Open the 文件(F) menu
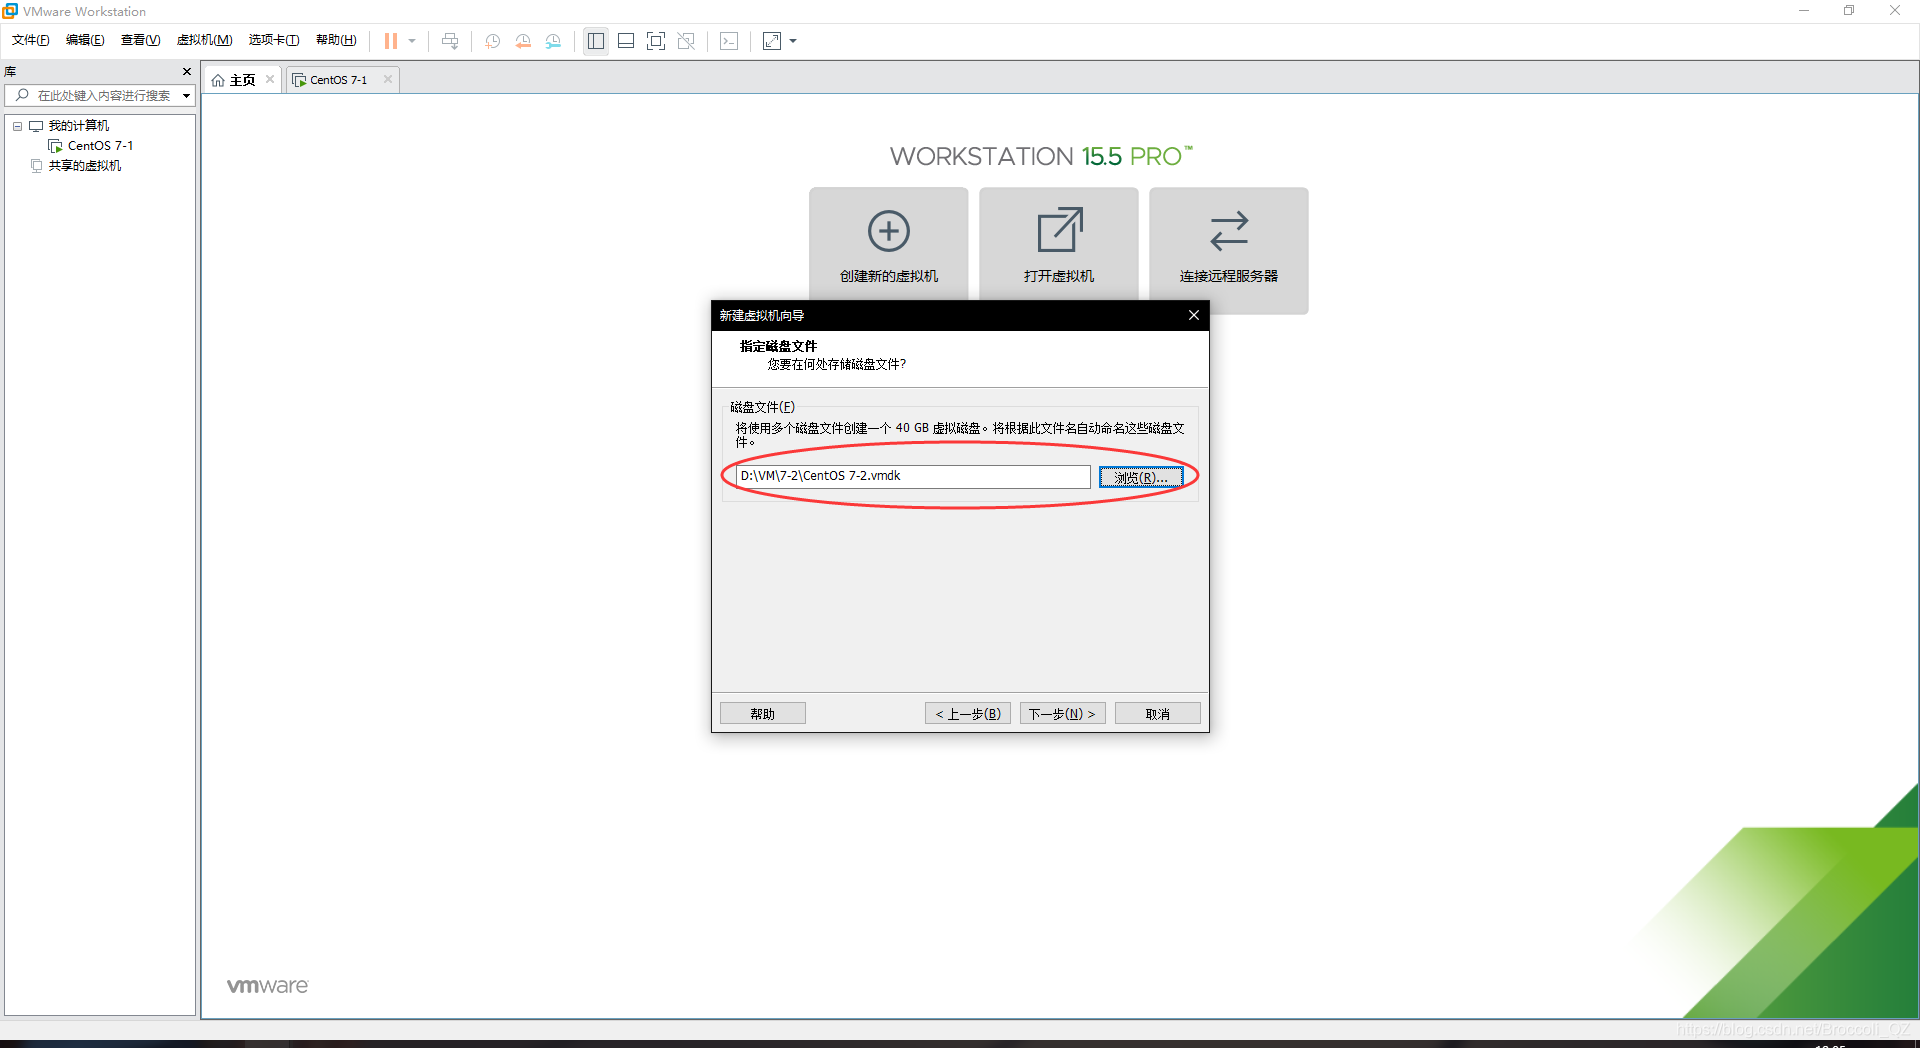 (31, 40)
